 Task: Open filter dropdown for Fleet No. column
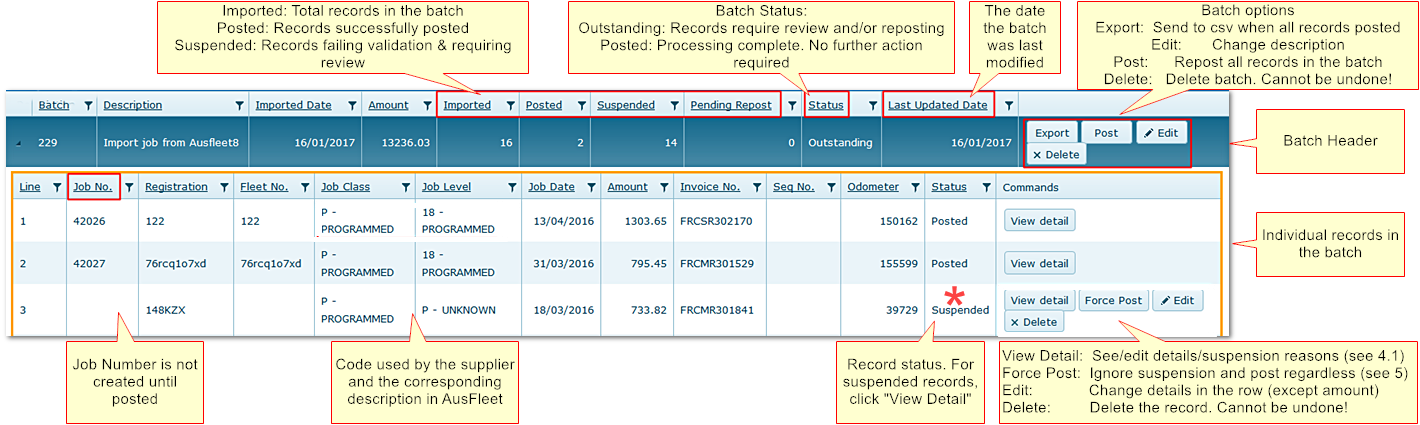tap(306, 187)
